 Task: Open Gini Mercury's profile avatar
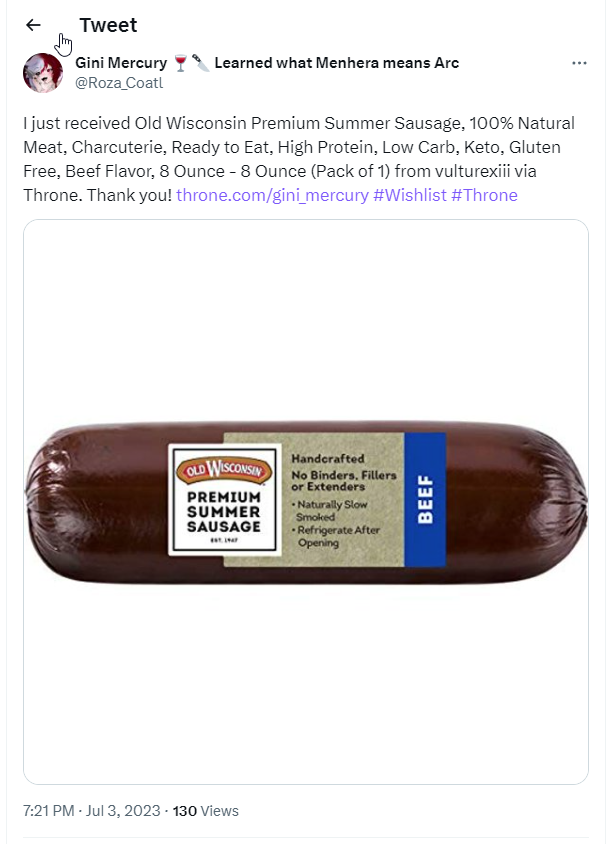pos(43,73)
